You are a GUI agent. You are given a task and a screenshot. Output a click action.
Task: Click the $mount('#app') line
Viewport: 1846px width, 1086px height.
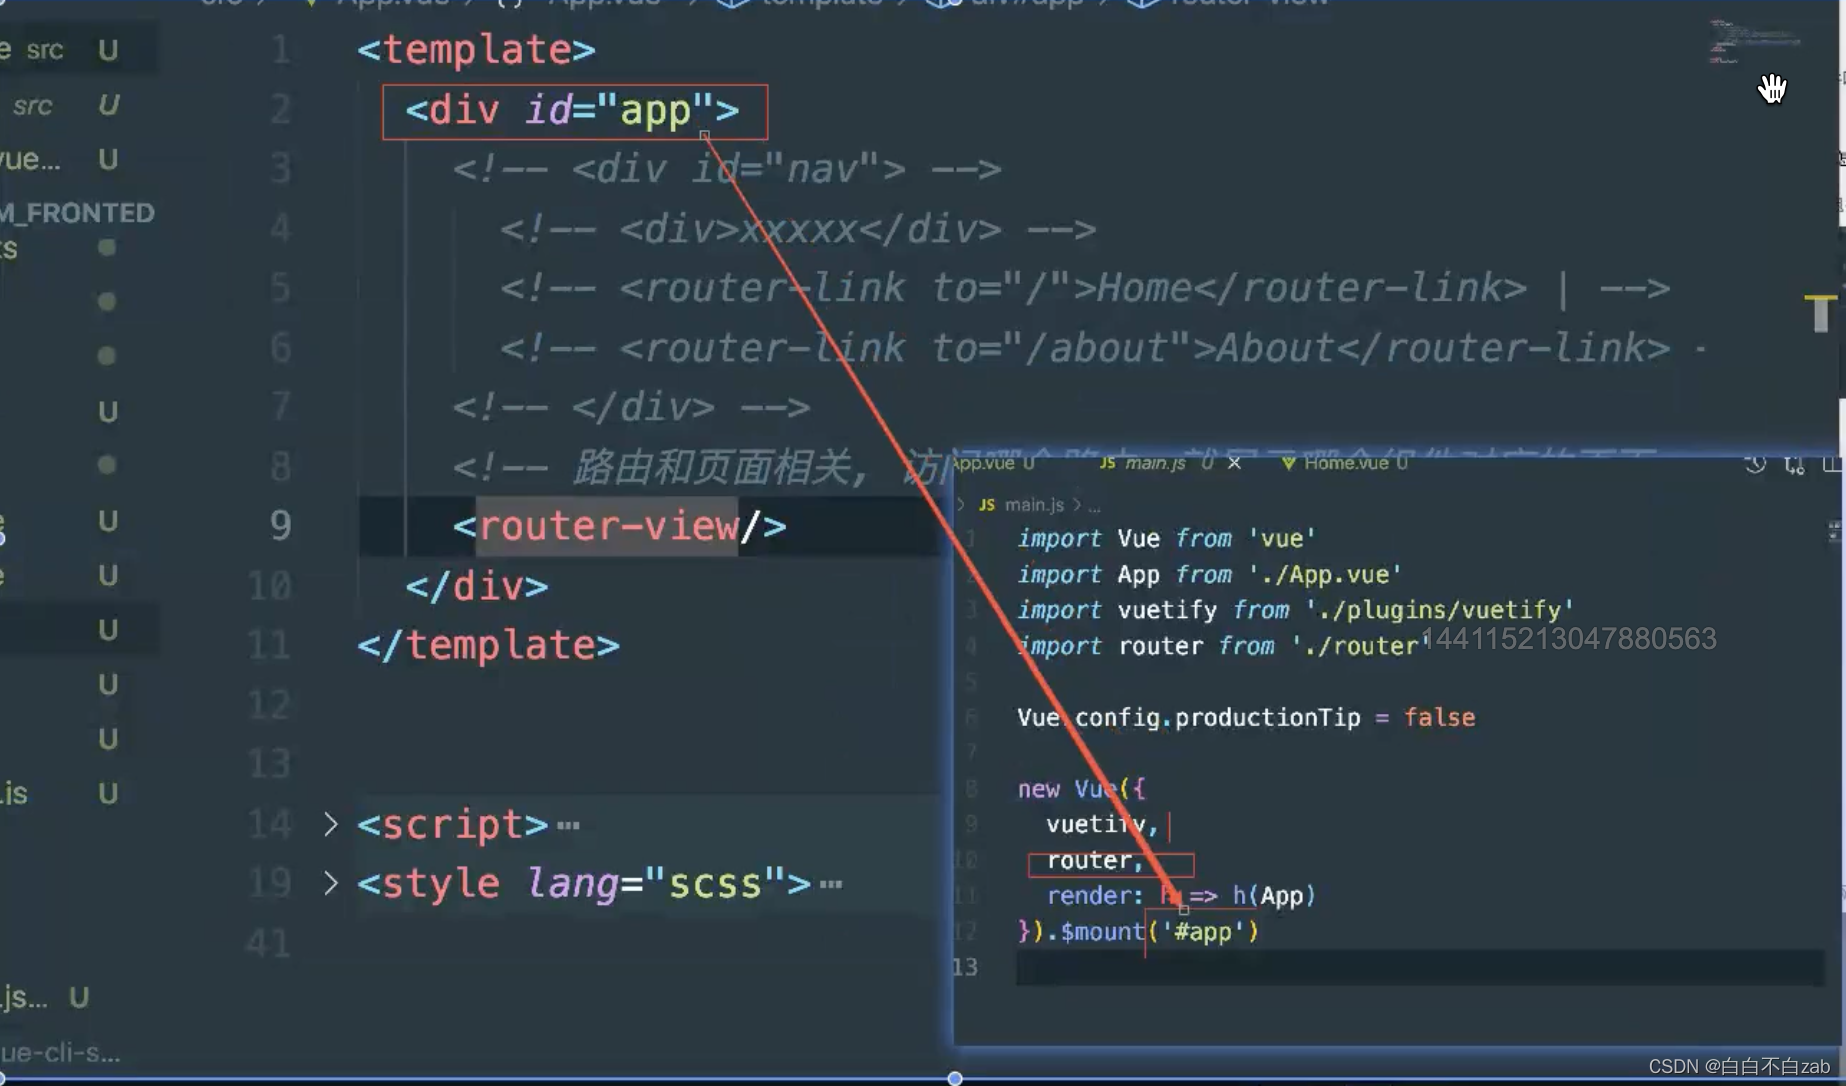coord(1138,932)
